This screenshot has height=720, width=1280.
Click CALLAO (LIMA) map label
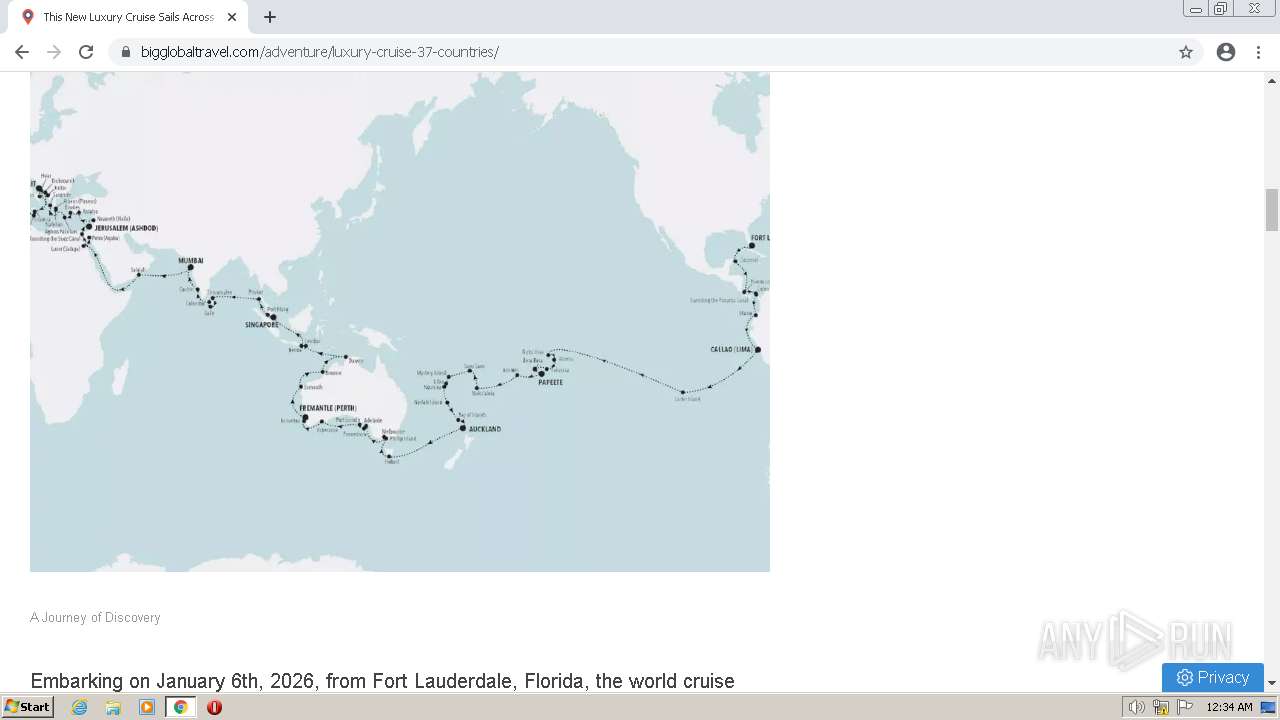pyautogui.click(x=731, y=349)
